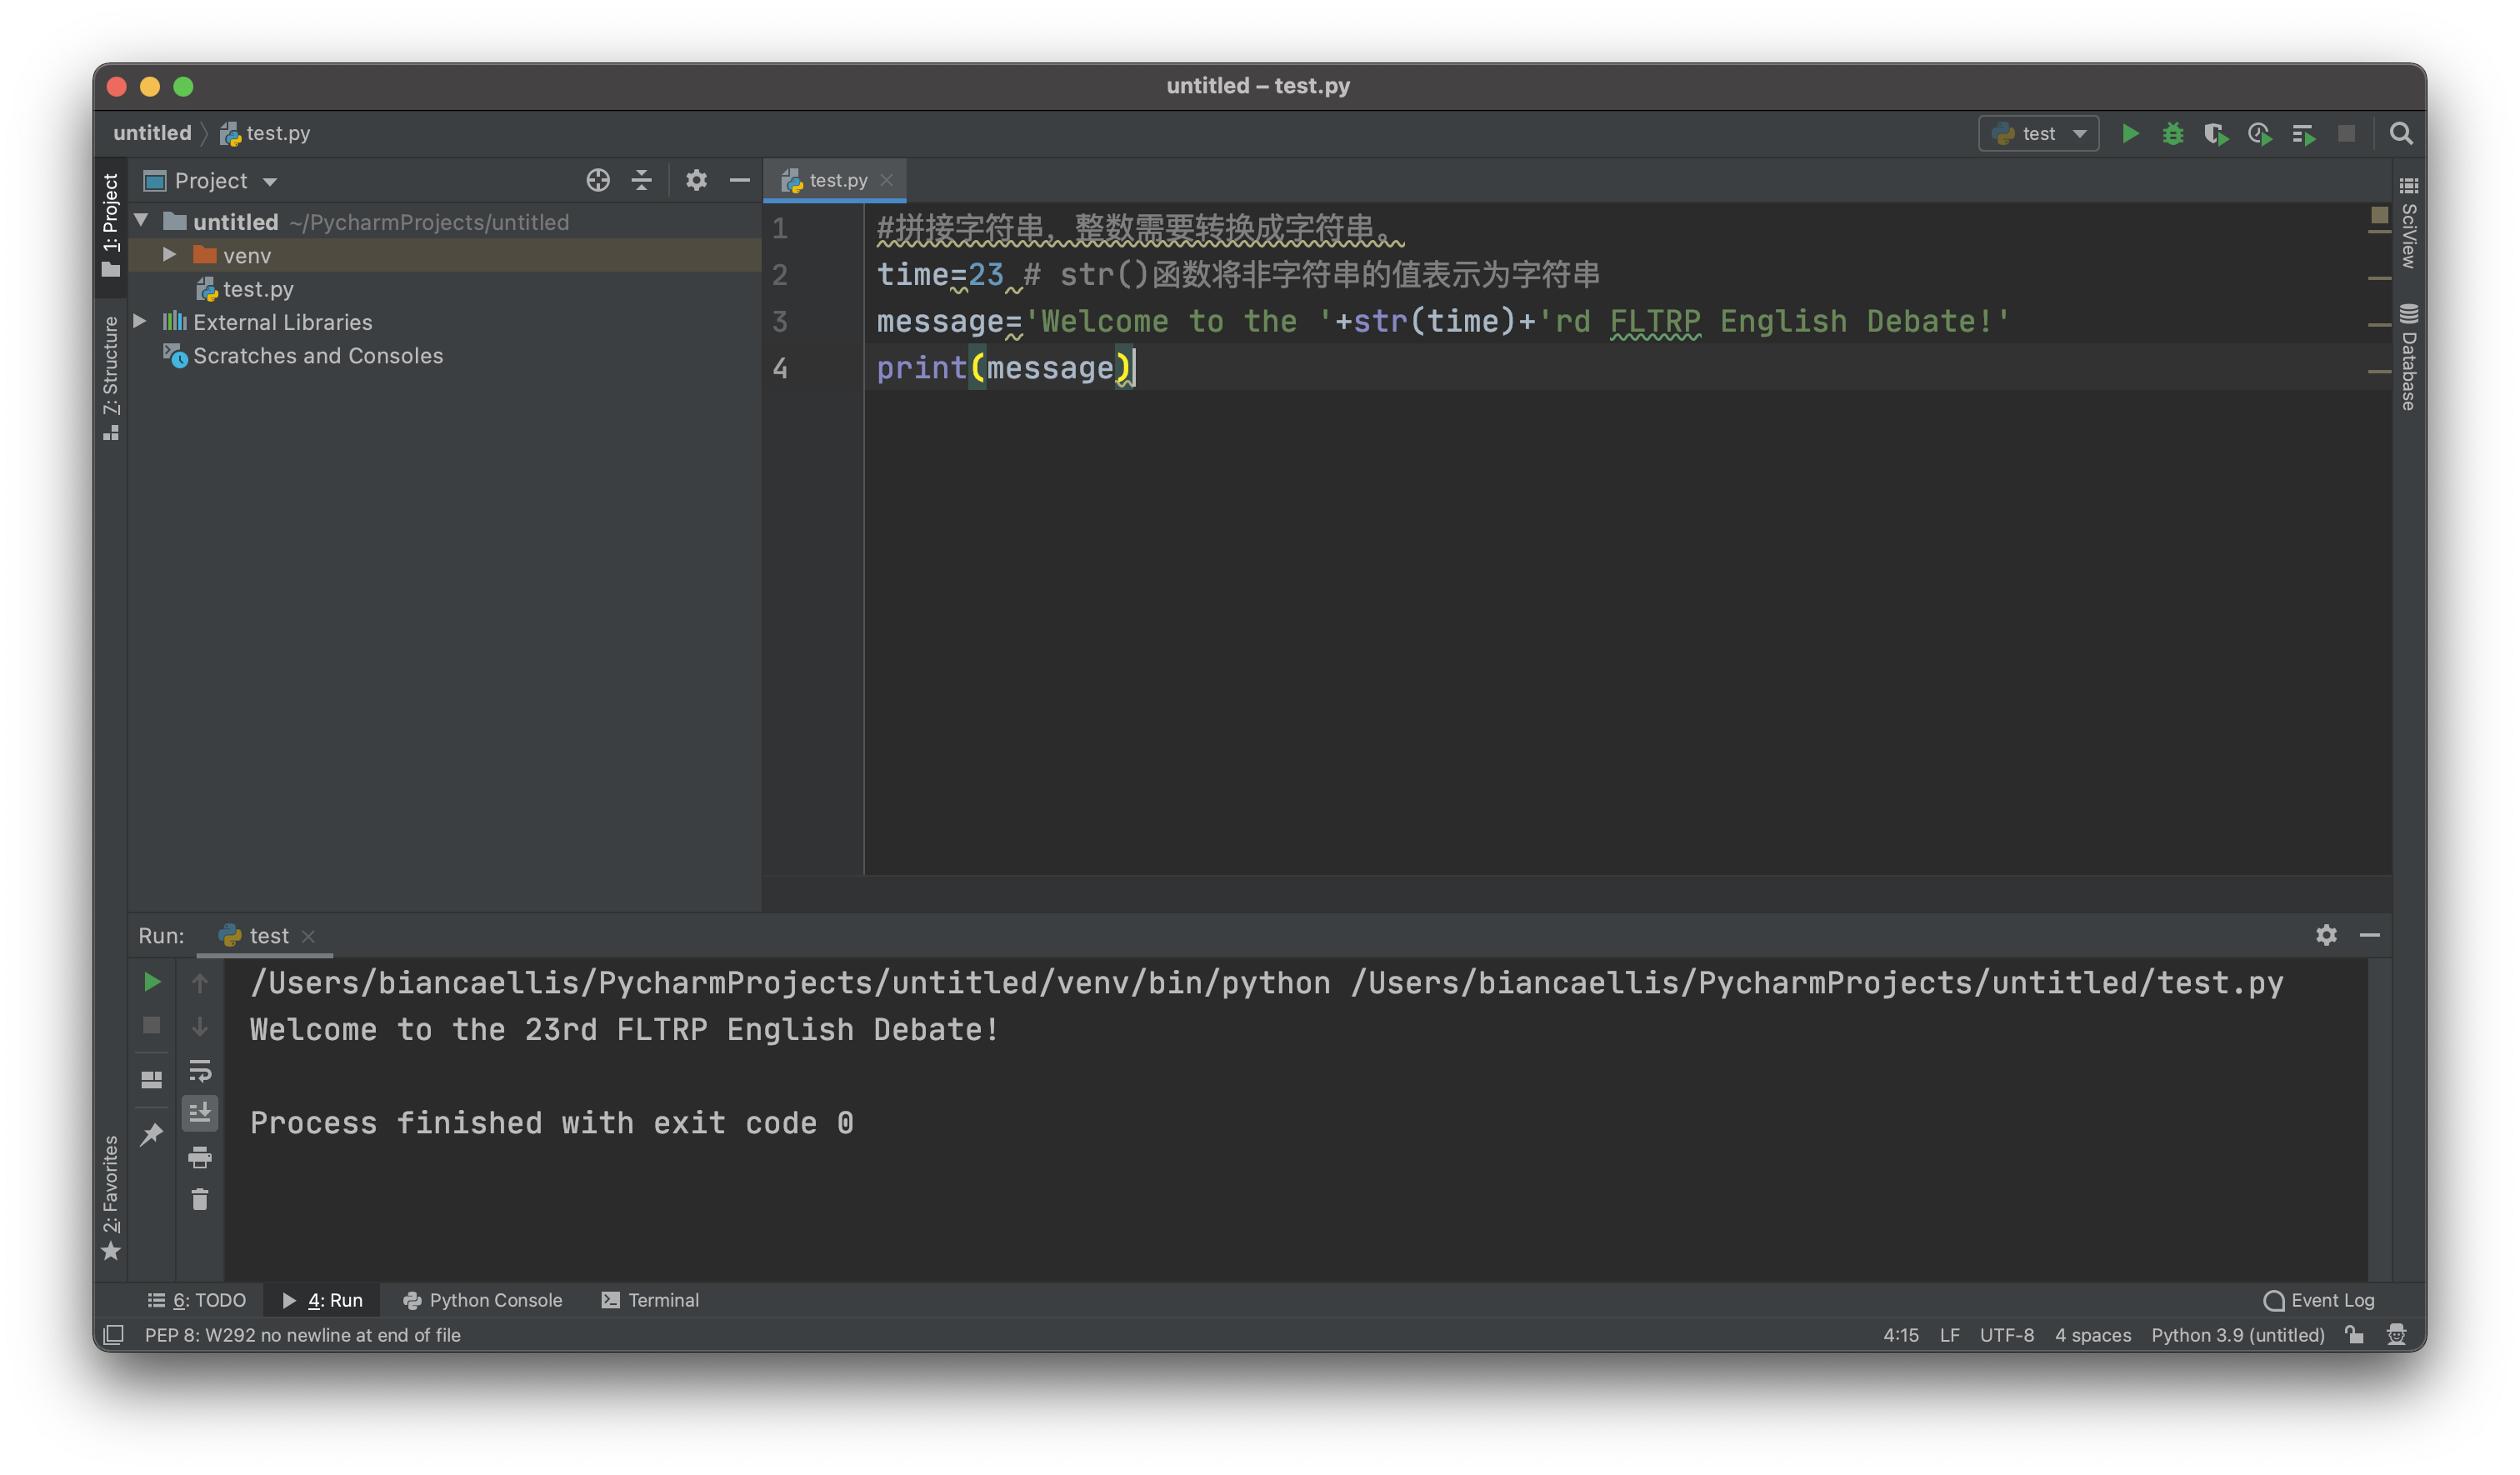The height and width of the screenshot is (1475, 2520).
Task: Click Python 3.9 interpreter in status bar
Action: [2237, 1335]
